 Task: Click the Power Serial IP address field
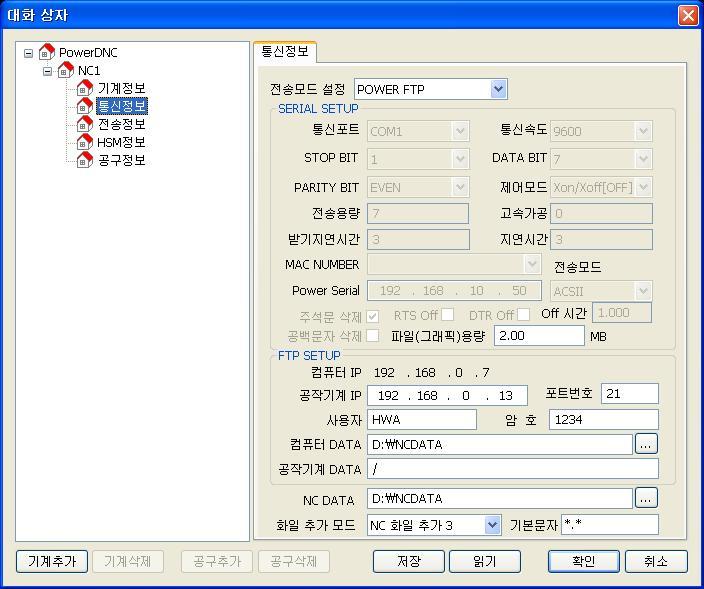[454, 290]
